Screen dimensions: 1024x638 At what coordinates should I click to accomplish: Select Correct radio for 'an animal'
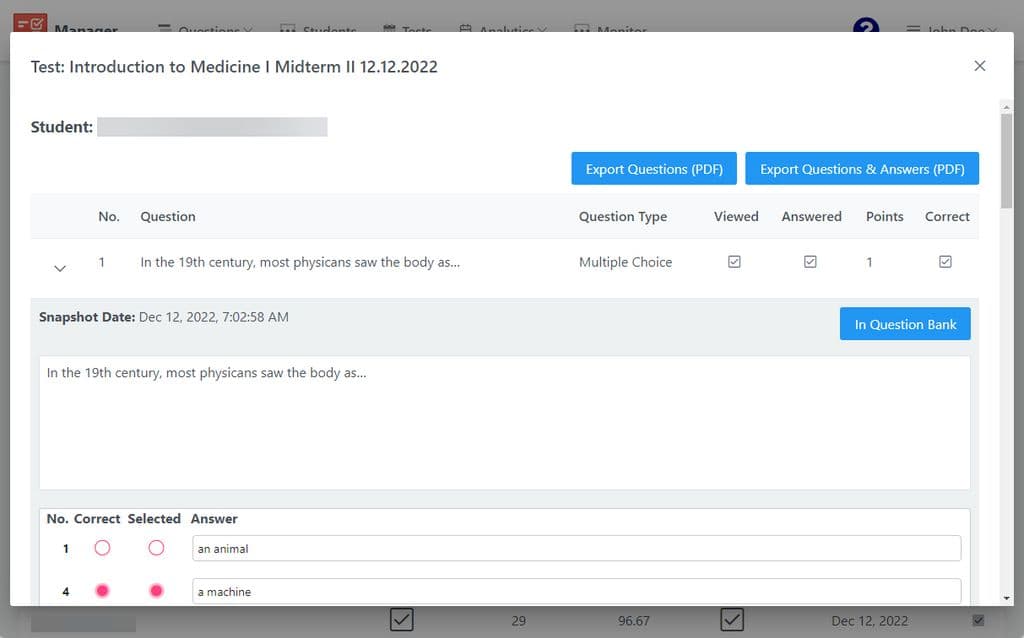[x=103, y=548]
